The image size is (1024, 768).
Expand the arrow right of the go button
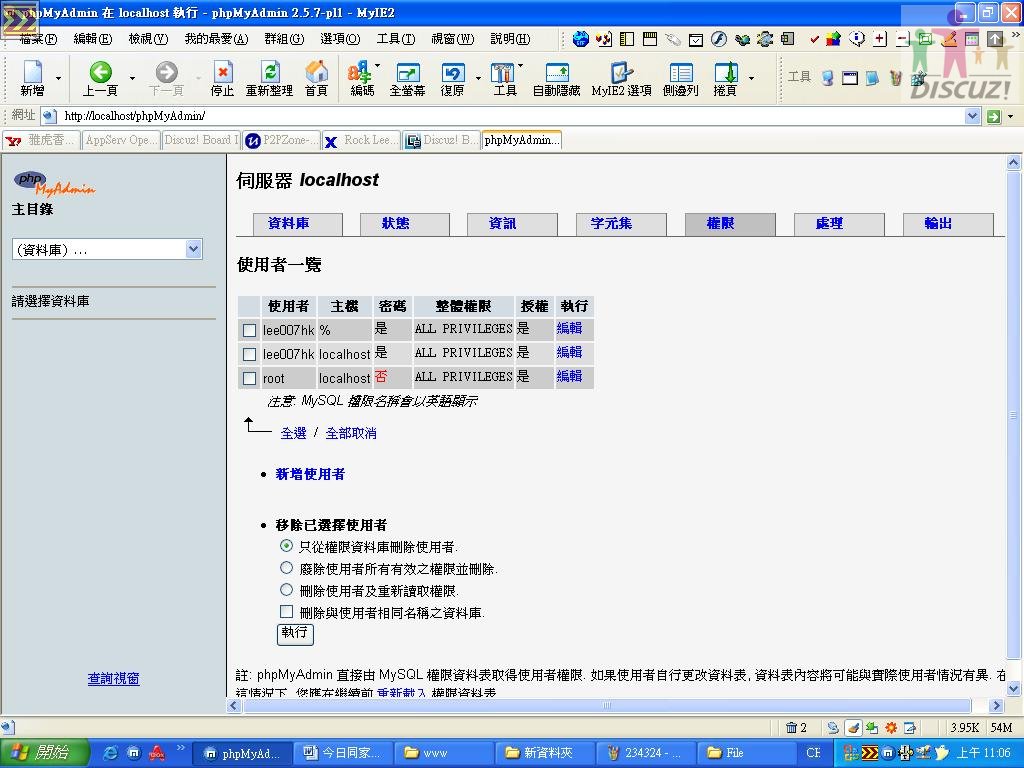[1010, 116]
